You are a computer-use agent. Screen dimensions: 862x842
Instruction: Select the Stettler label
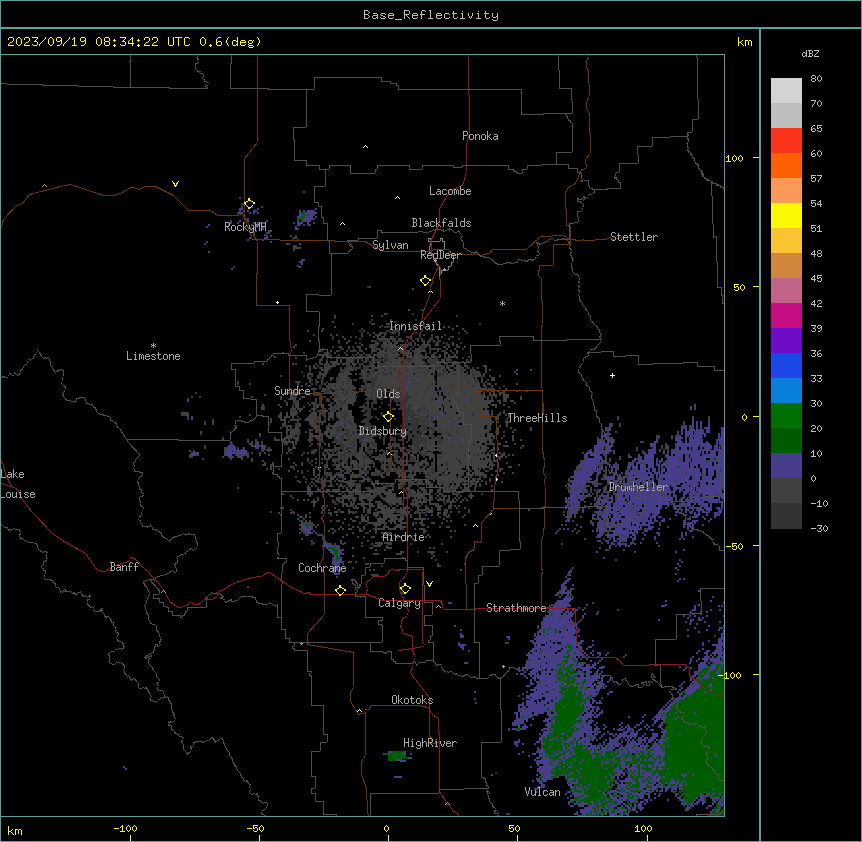[634, 237]
